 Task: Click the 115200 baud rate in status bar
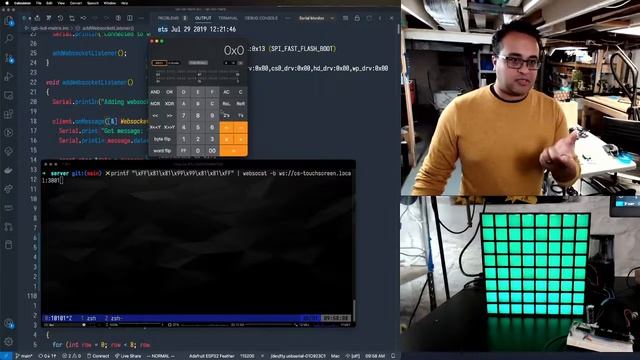[247, 356]
